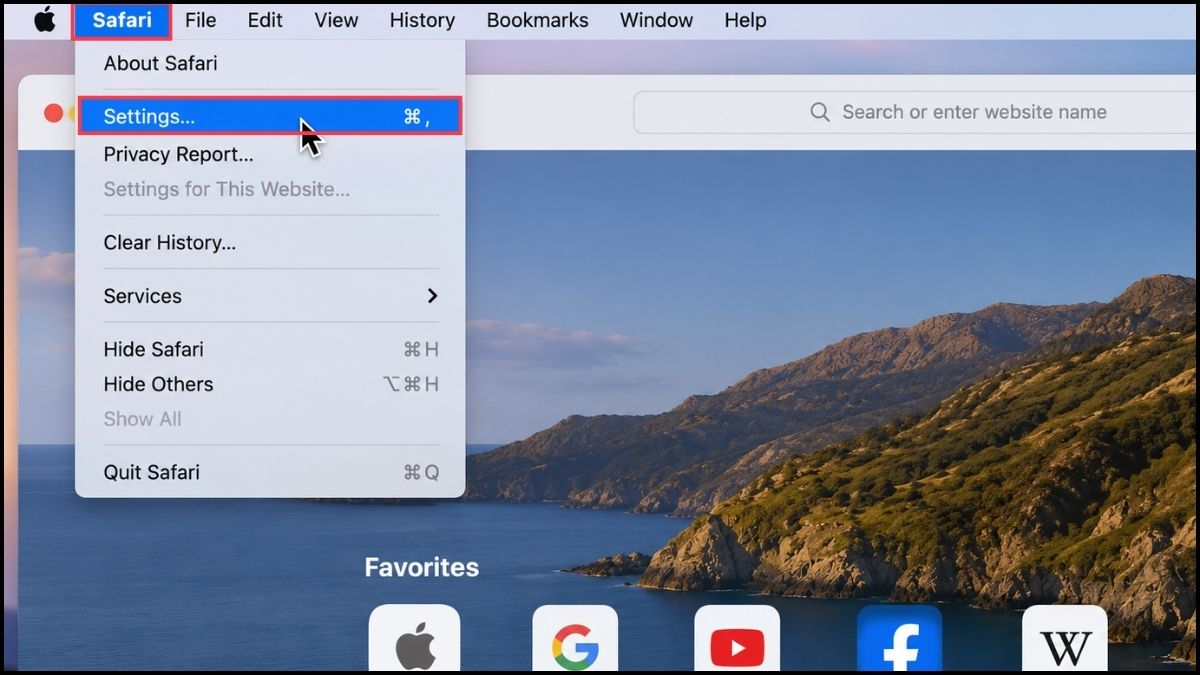Open the Apple menu

[45, 20]
